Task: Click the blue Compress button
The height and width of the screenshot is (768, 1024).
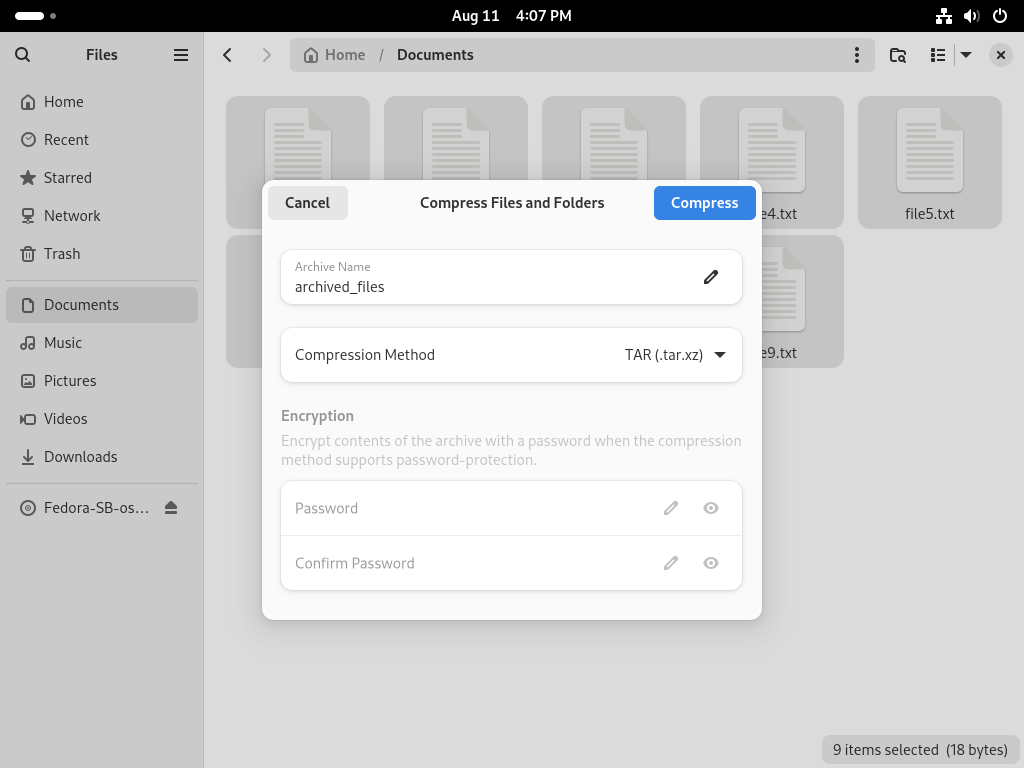Action: pyautogui.click(x=705, y=203)
